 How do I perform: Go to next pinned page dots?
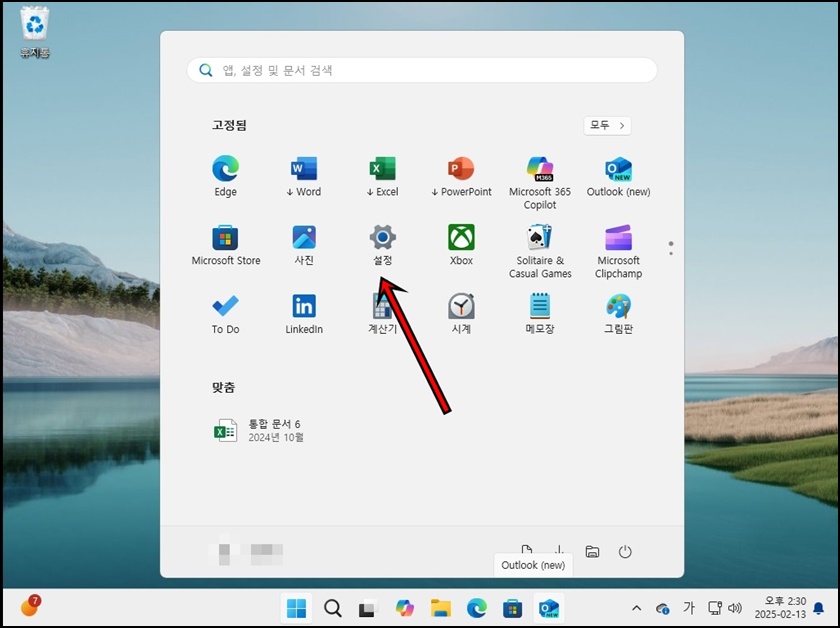pos(671,248)
